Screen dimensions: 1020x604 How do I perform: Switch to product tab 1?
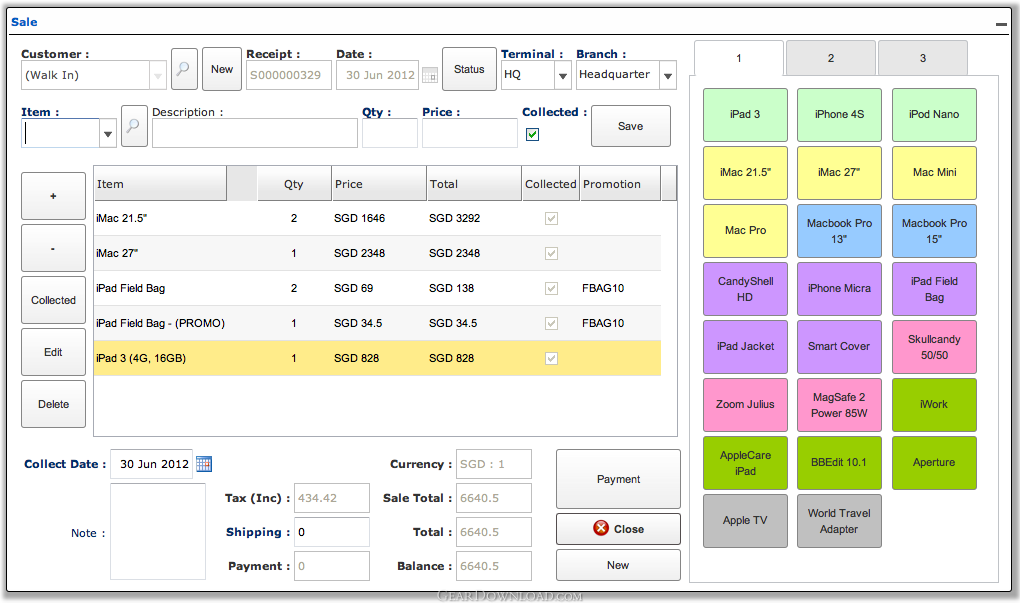738,59
